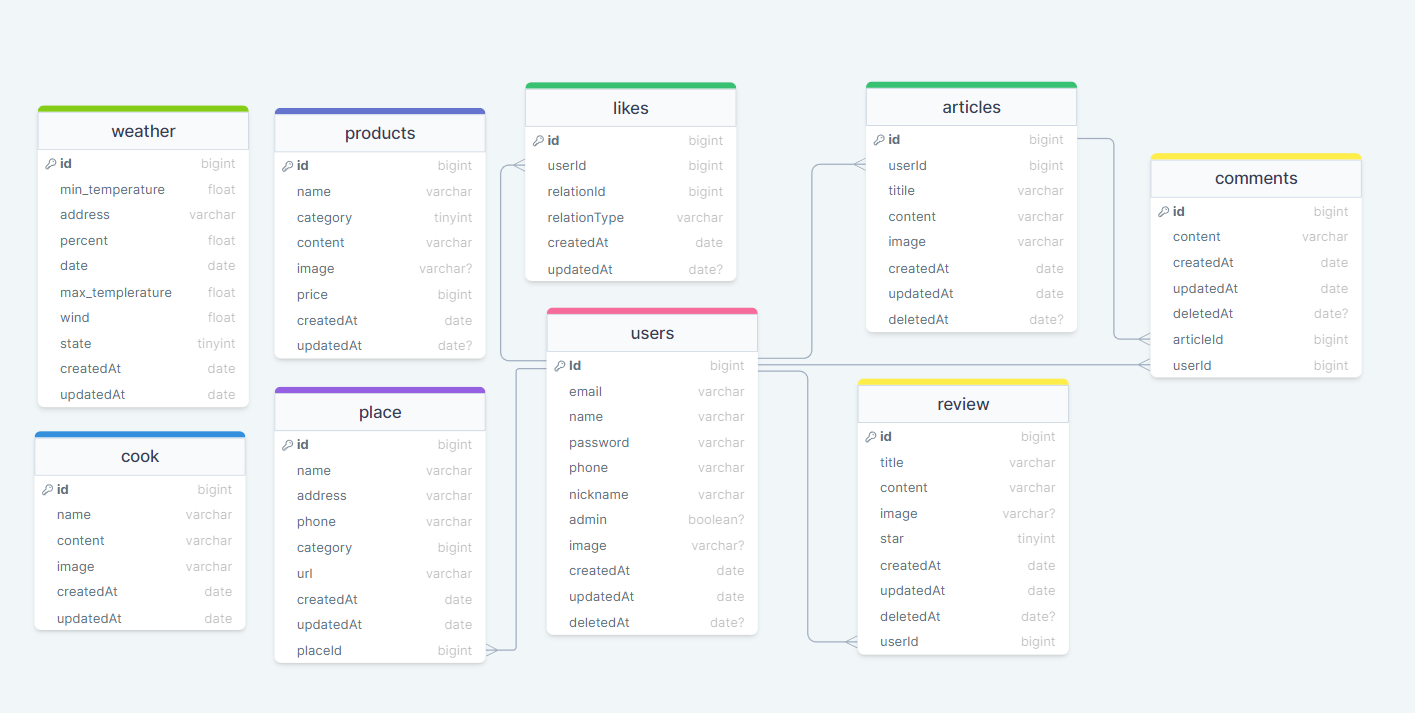Select the category column in products table
The image size is (1415, 713).
click(x=380, y=218)
